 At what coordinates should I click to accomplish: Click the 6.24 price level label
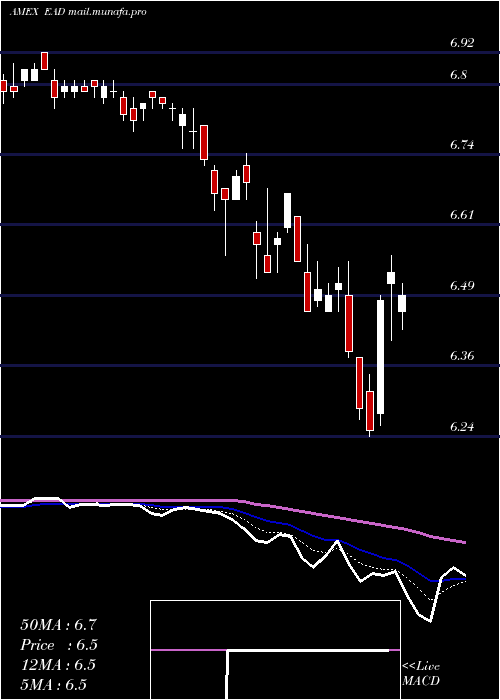[x=462, y=426]
